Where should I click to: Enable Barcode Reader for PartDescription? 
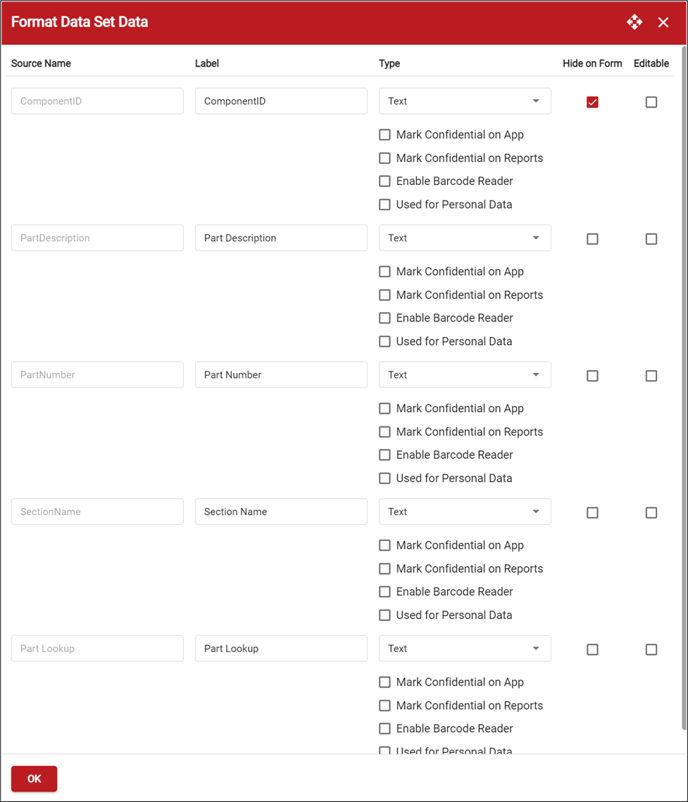pos(385,318)
